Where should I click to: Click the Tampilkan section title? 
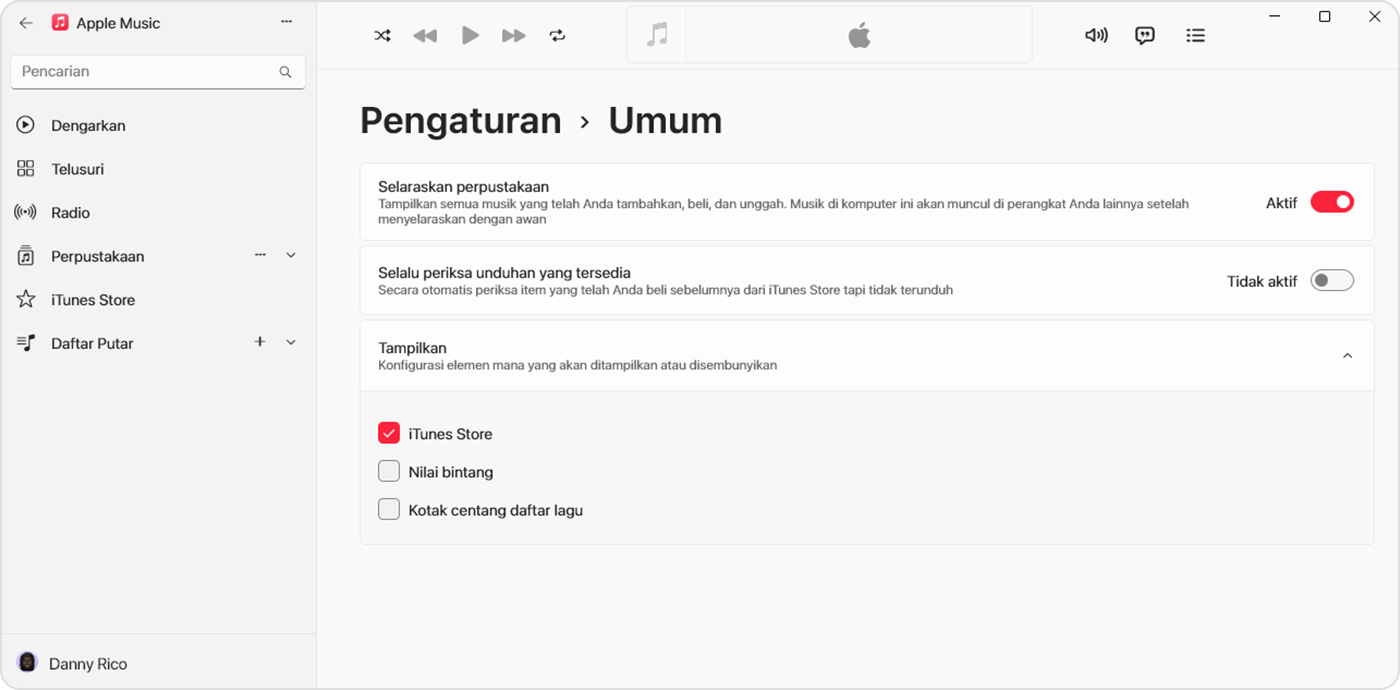pyautogui.click(x=412, y=348)
